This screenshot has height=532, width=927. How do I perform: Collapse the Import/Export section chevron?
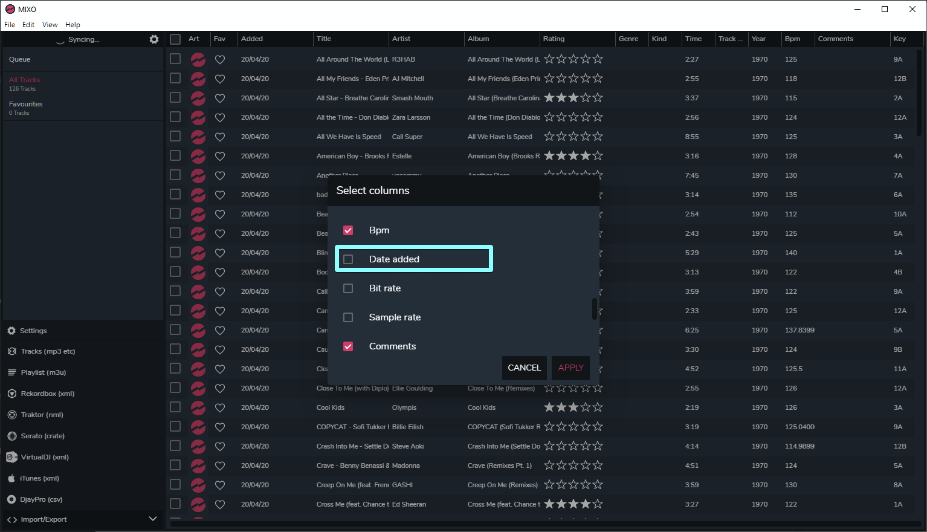point(153,519)
